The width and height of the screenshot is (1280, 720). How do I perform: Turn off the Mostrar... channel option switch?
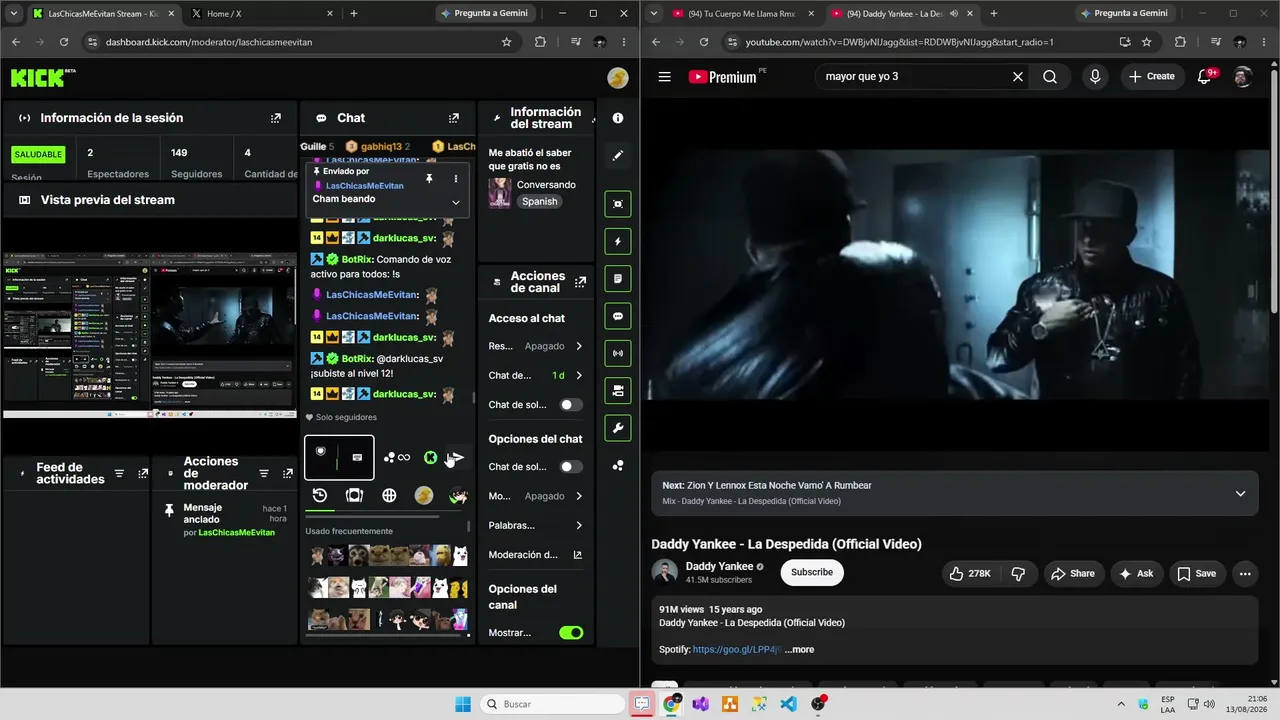click(x=571, y=633)
